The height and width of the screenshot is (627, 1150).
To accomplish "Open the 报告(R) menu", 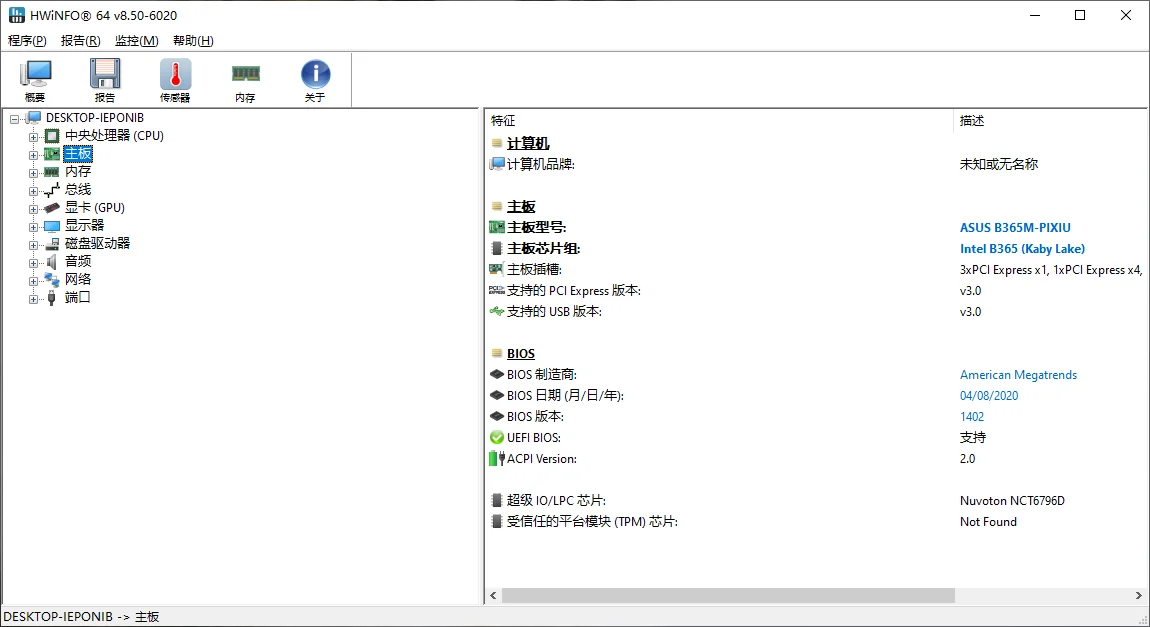I will (81, 40).
